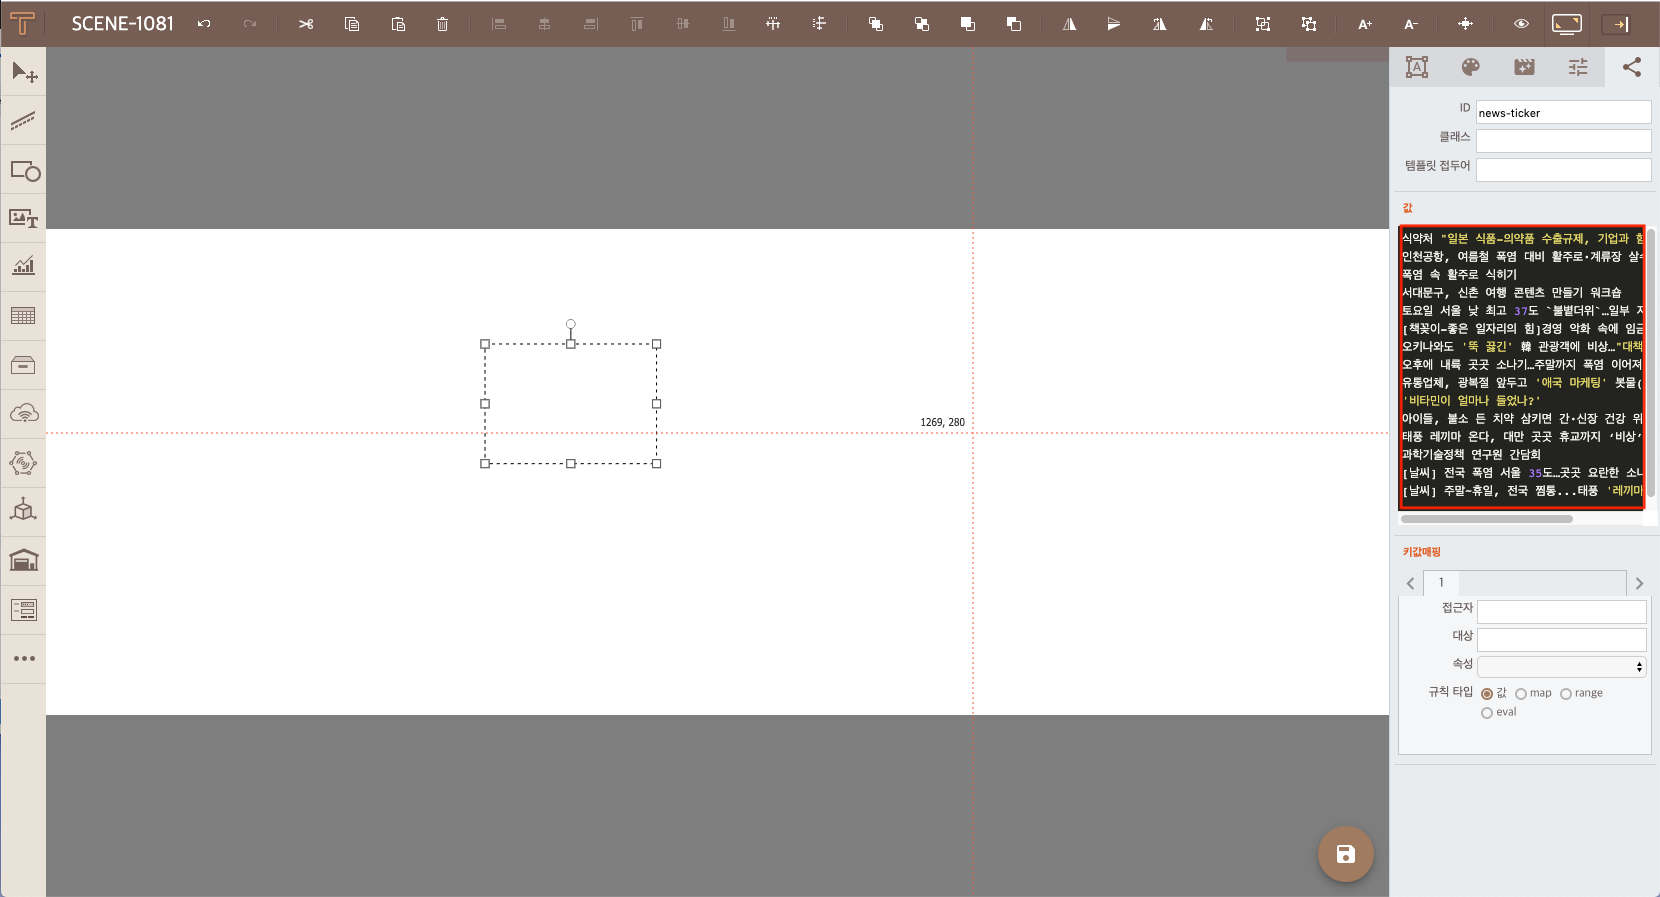Send selection to back icon
The height and width of the screenshot is (897, 1660).
pyautogui.click(x=1013, y=24)
